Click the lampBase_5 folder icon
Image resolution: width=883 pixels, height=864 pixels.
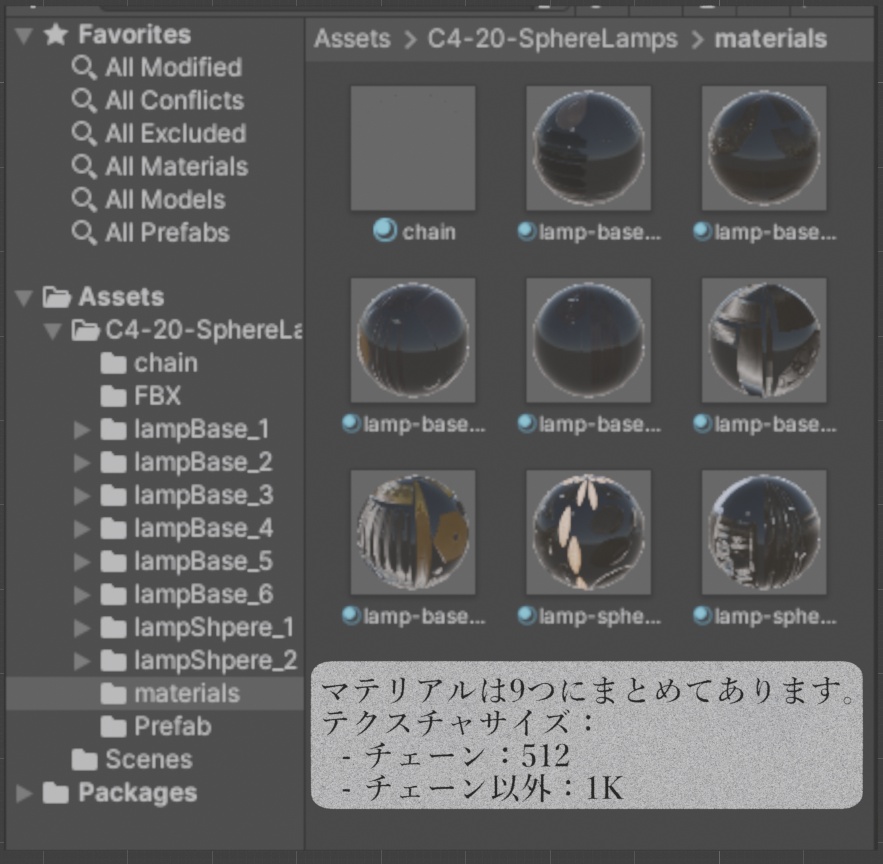point(113,562)
